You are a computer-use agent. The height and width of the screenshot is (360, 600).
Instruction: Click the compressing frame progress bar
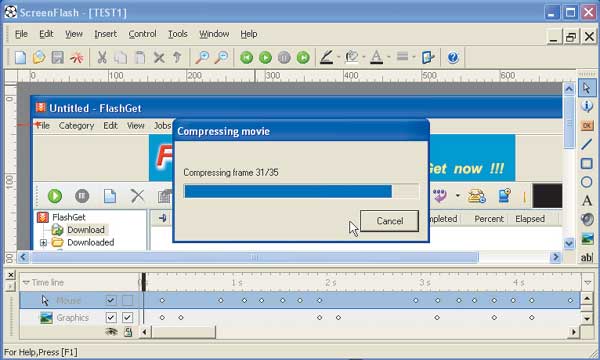click(301, 191)
